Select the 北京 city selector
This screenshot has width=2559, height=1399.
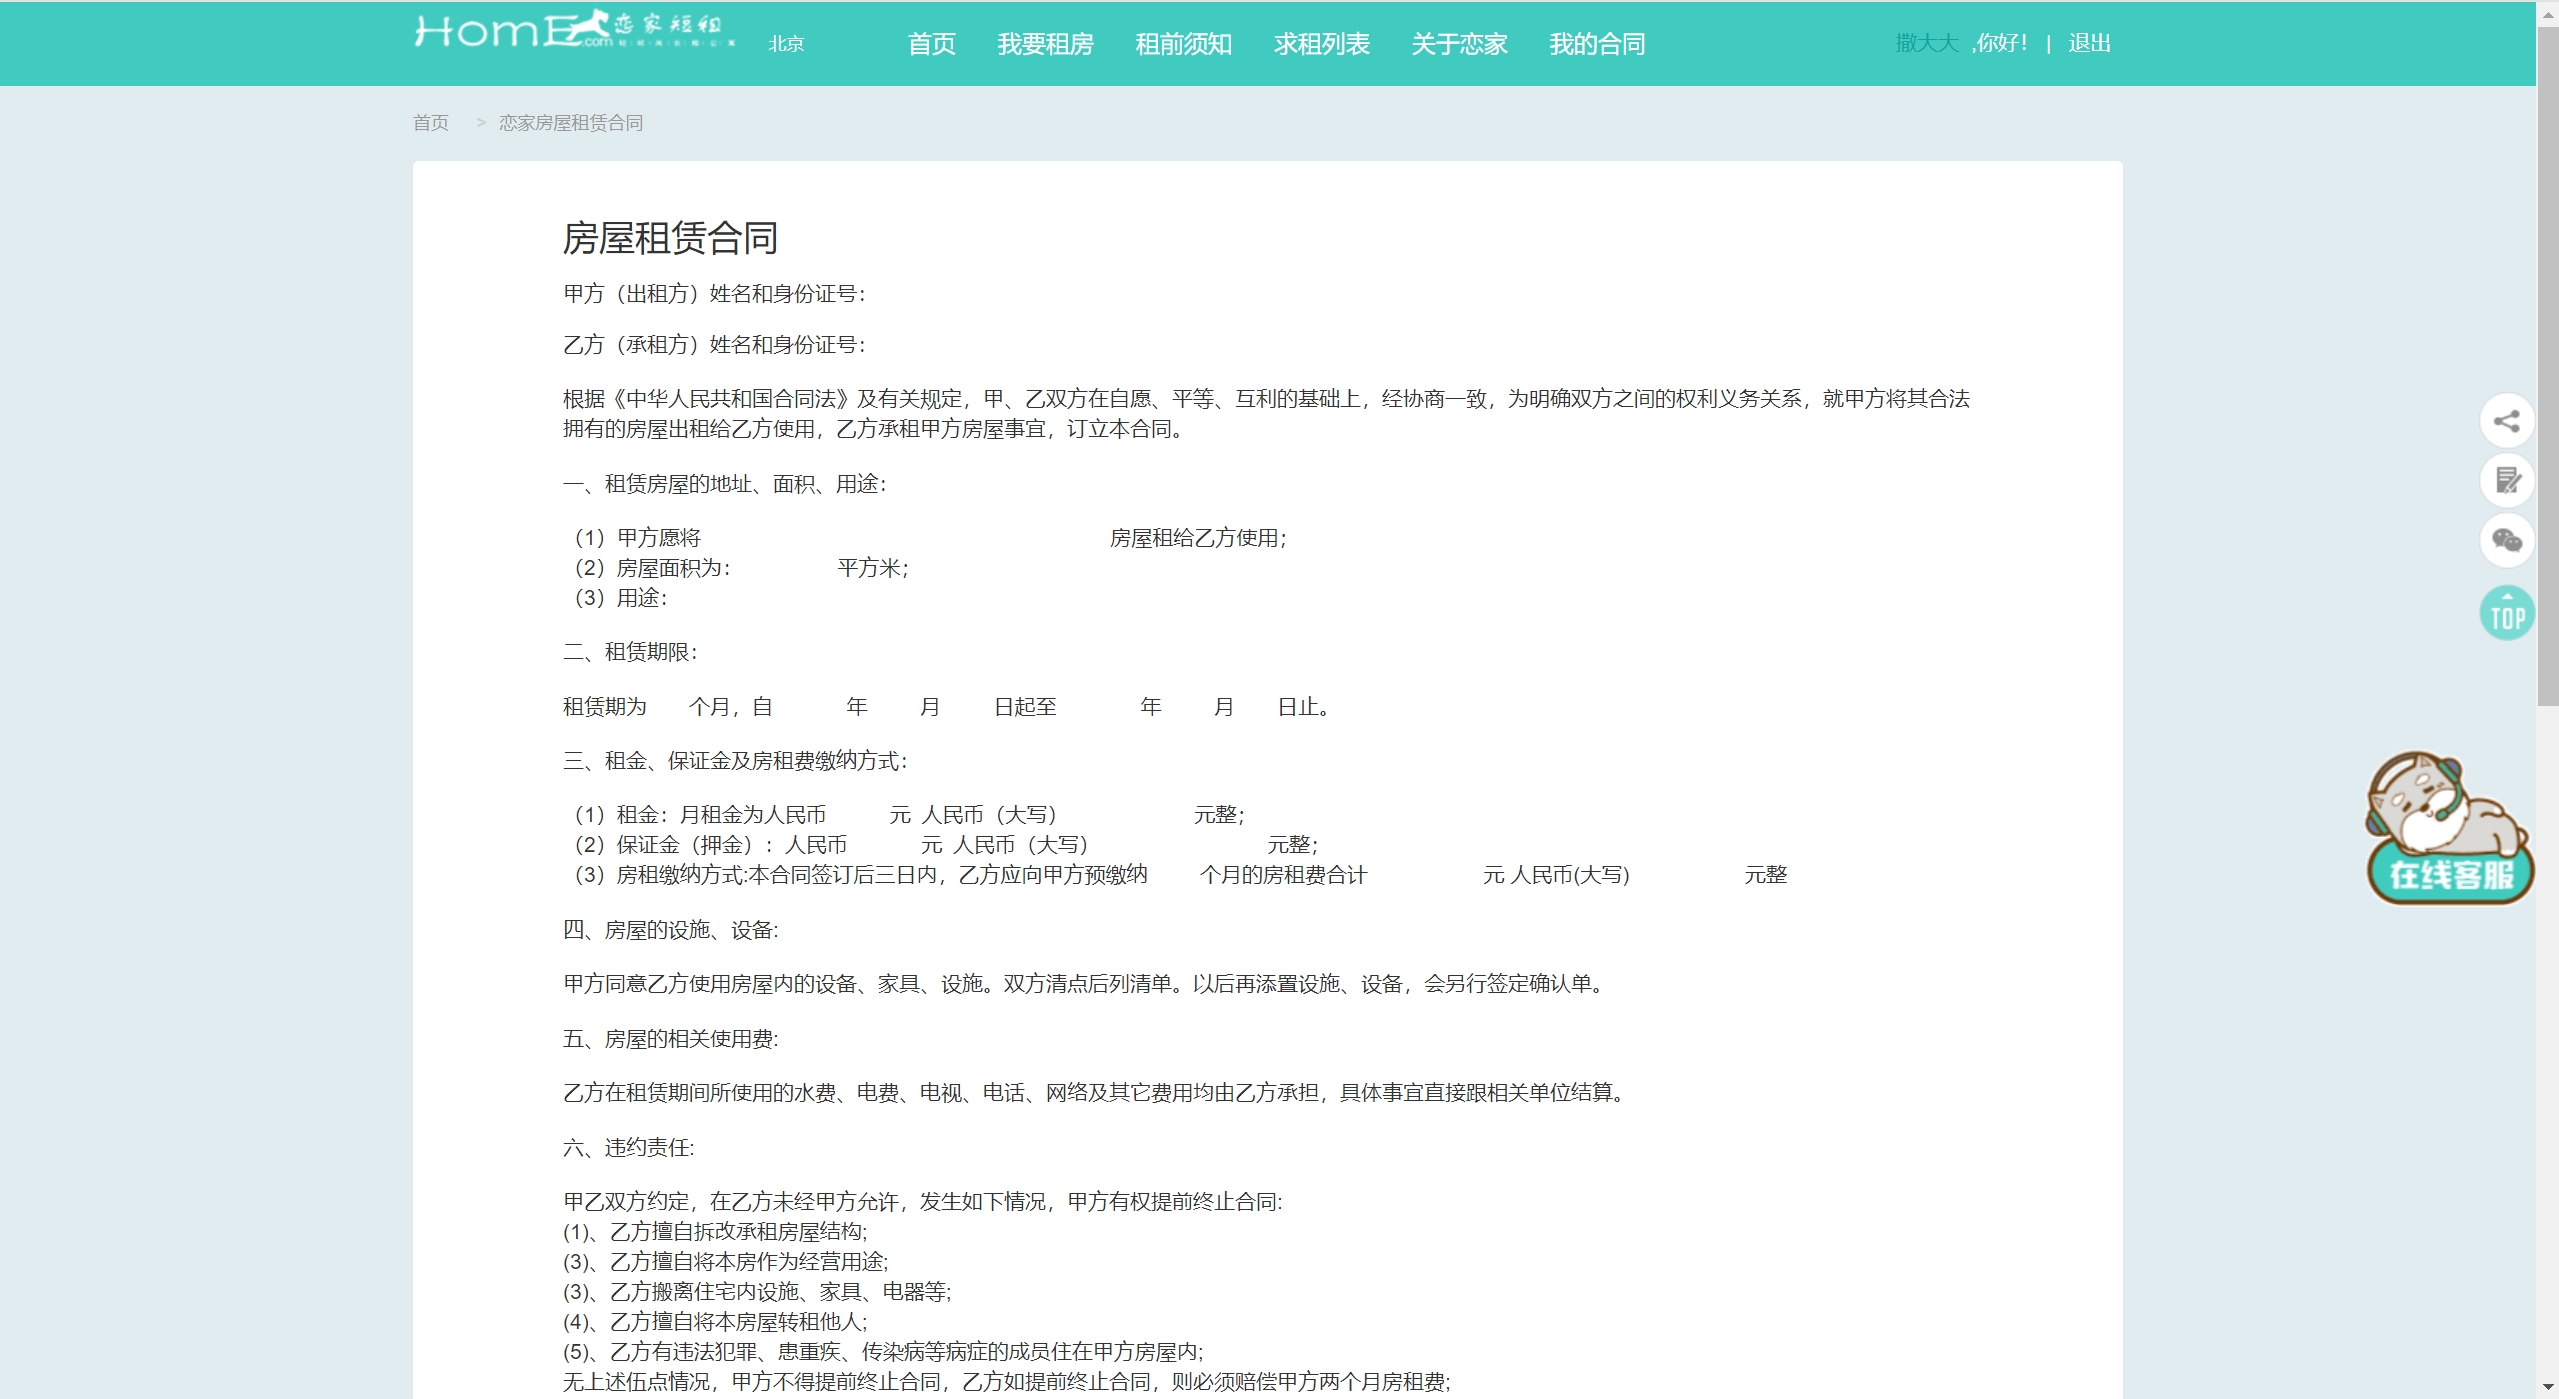click(x=786, y=44)
